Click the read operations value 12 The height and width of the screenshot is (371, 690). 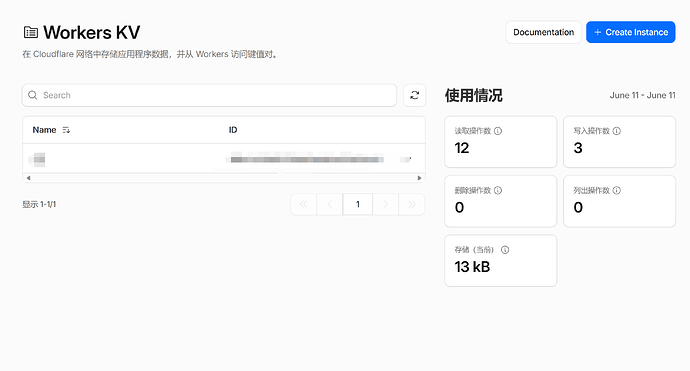pyautogui.click(x=462, y=148)
